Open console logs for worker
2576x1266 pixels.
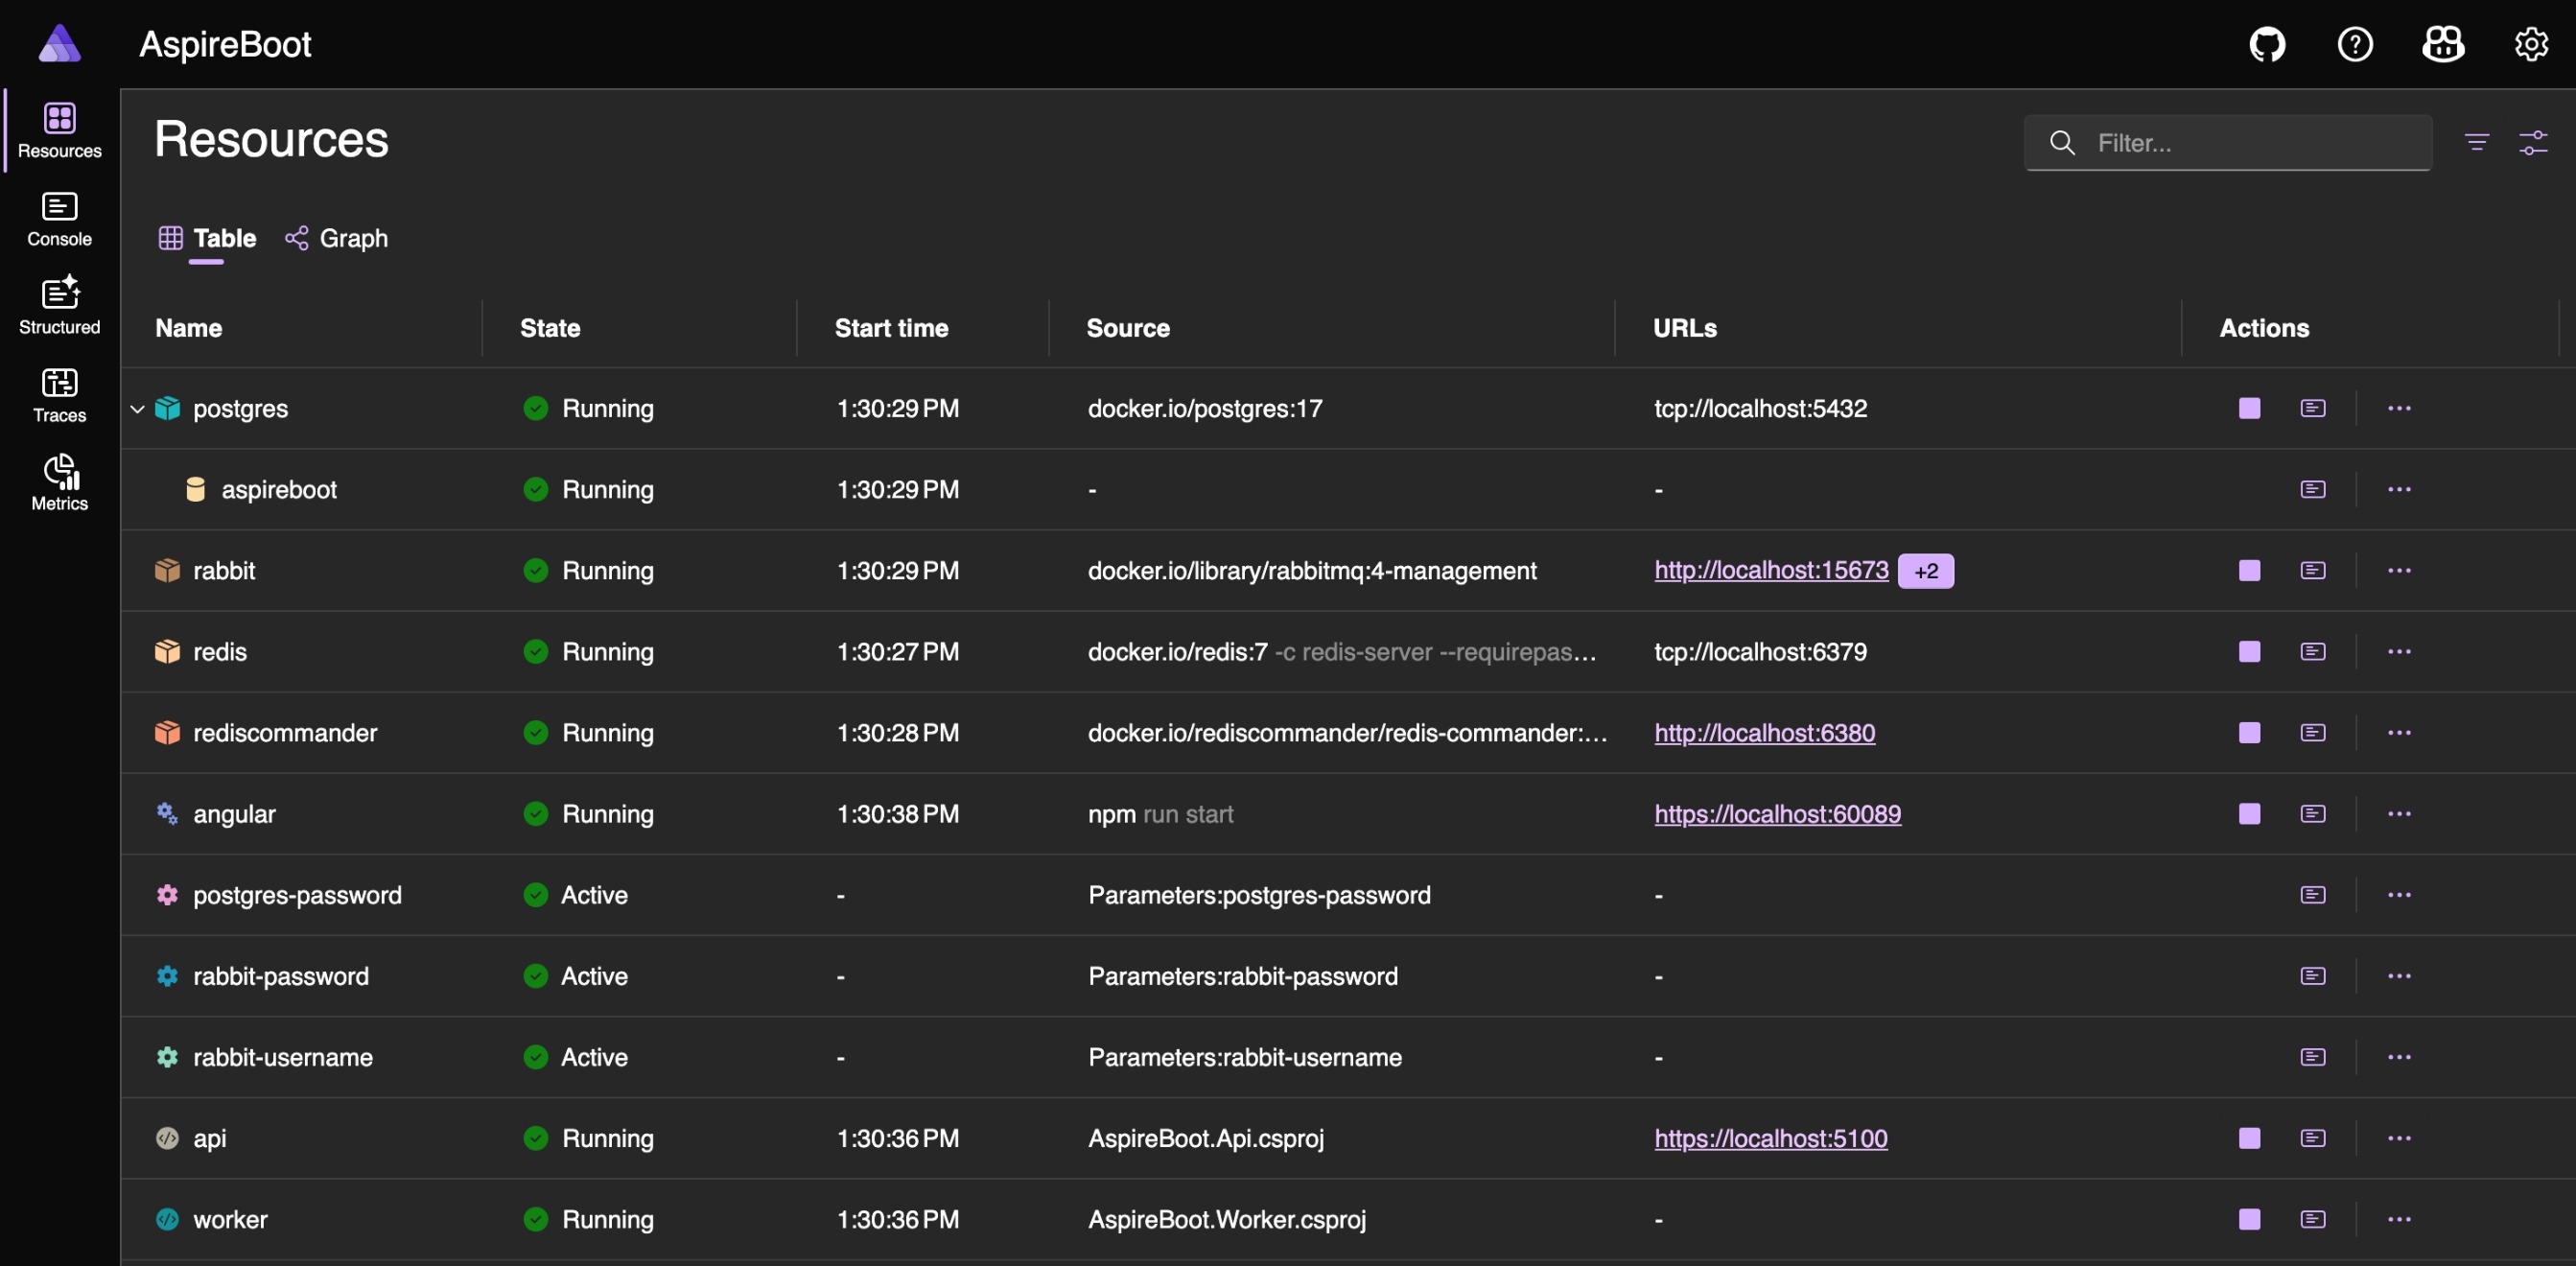coord(2313,1219)
